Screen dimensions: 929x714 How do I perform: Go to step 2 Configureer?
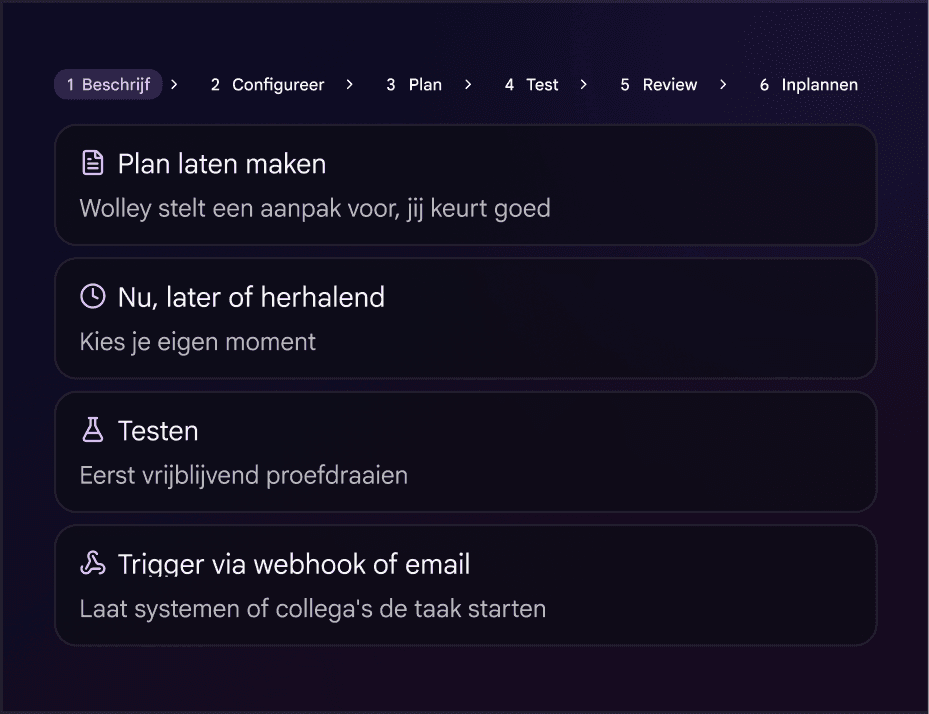[x=268, y=85]
